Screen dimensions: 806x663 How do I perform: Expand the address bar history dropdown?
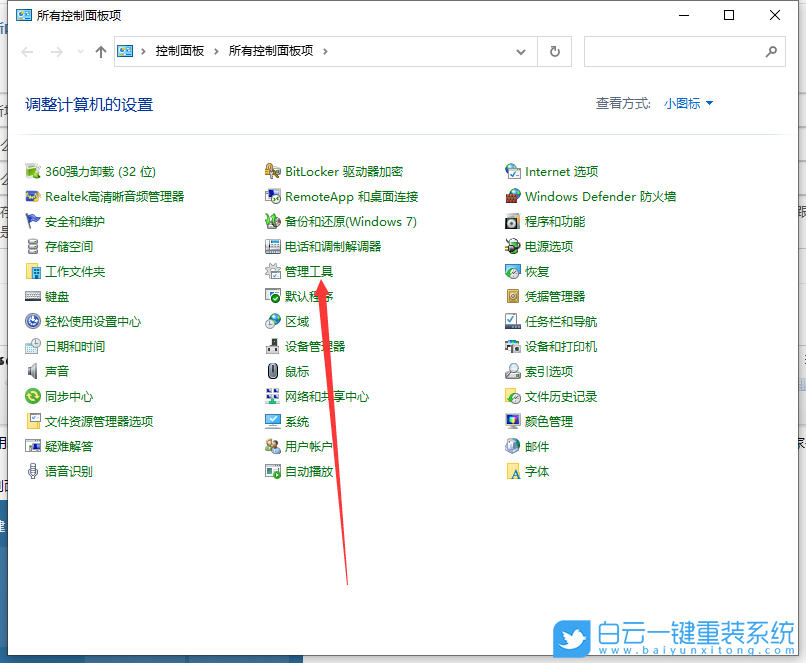tap(520, 51)
